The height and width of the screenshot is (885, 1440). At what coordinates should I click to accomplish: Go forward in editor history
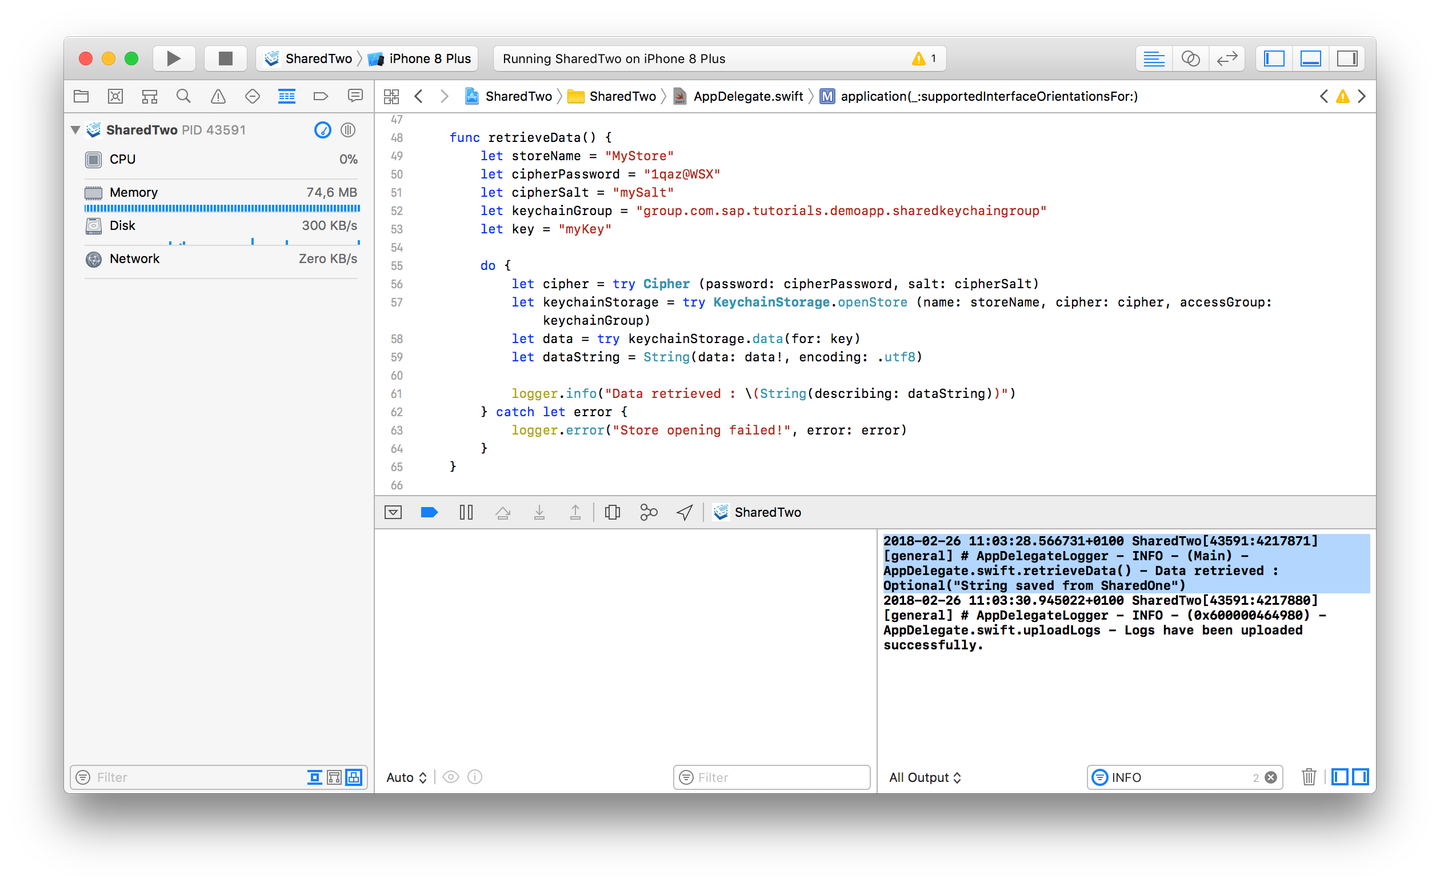(444, 96)
